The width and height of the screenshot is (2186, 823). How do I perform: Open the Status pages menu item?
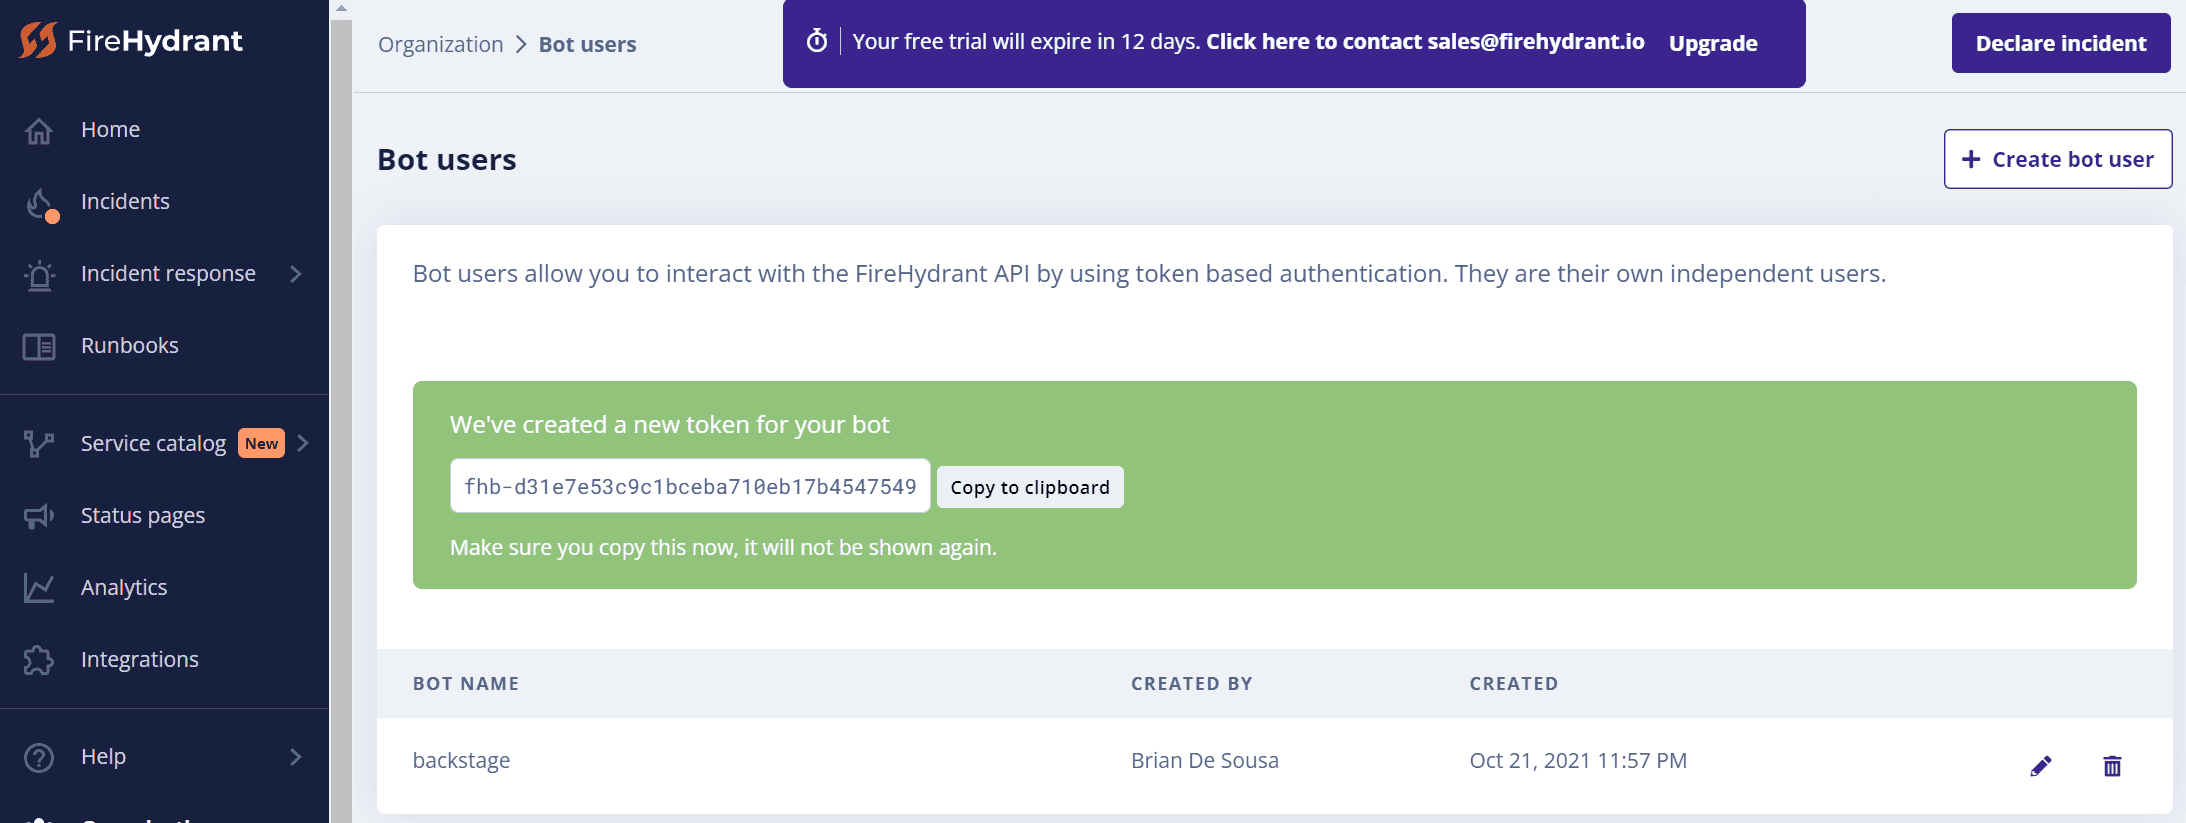point(143,516)
